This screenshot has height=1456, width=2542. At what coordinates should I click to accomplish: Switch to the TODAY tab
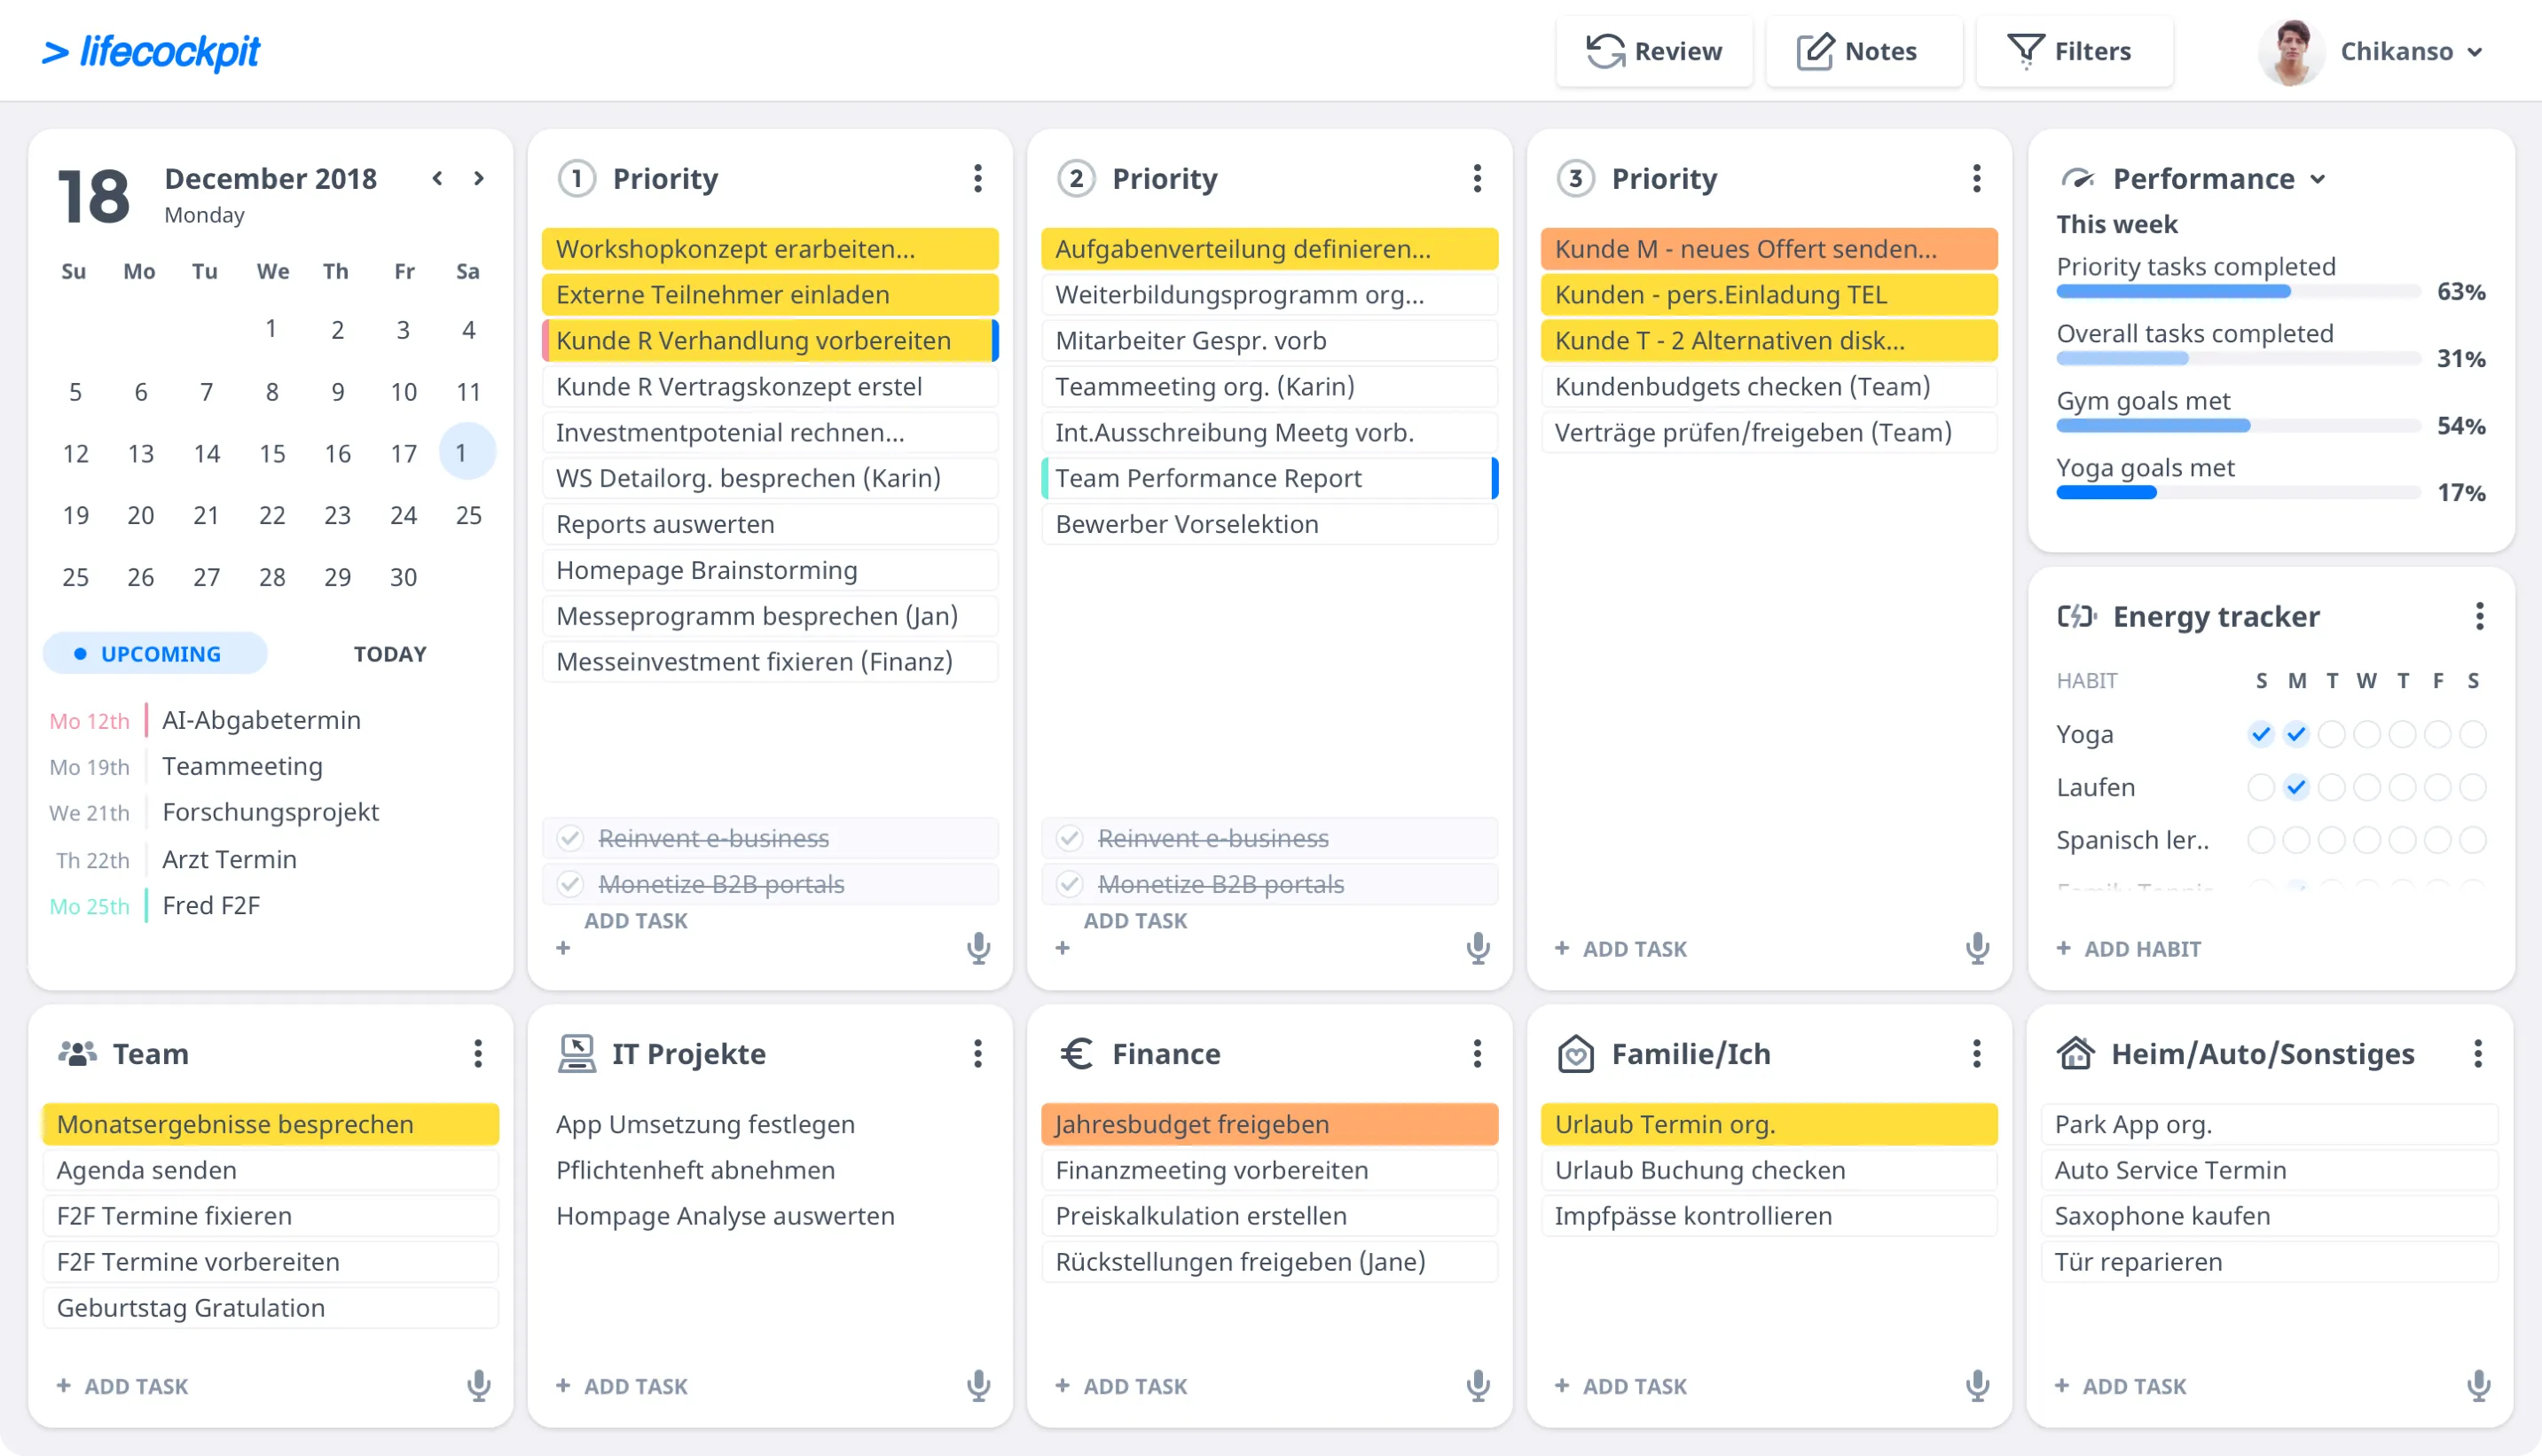tap(390, 654)
